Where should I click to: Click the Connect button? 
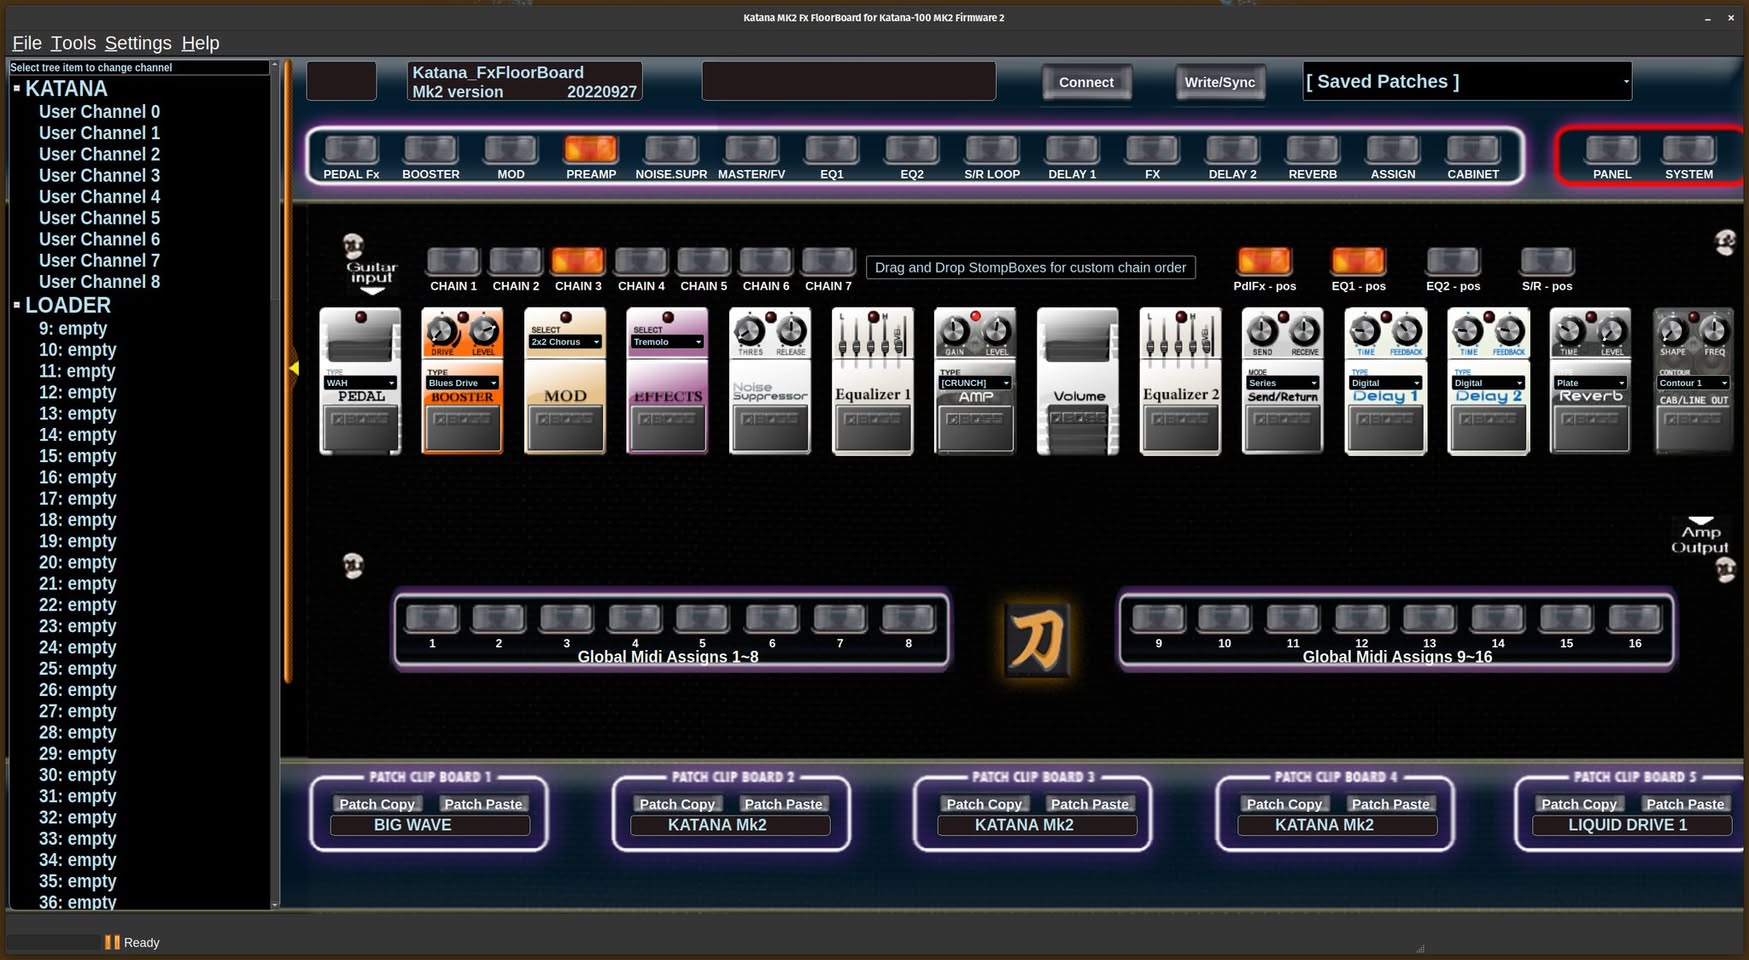point(1086,82)
